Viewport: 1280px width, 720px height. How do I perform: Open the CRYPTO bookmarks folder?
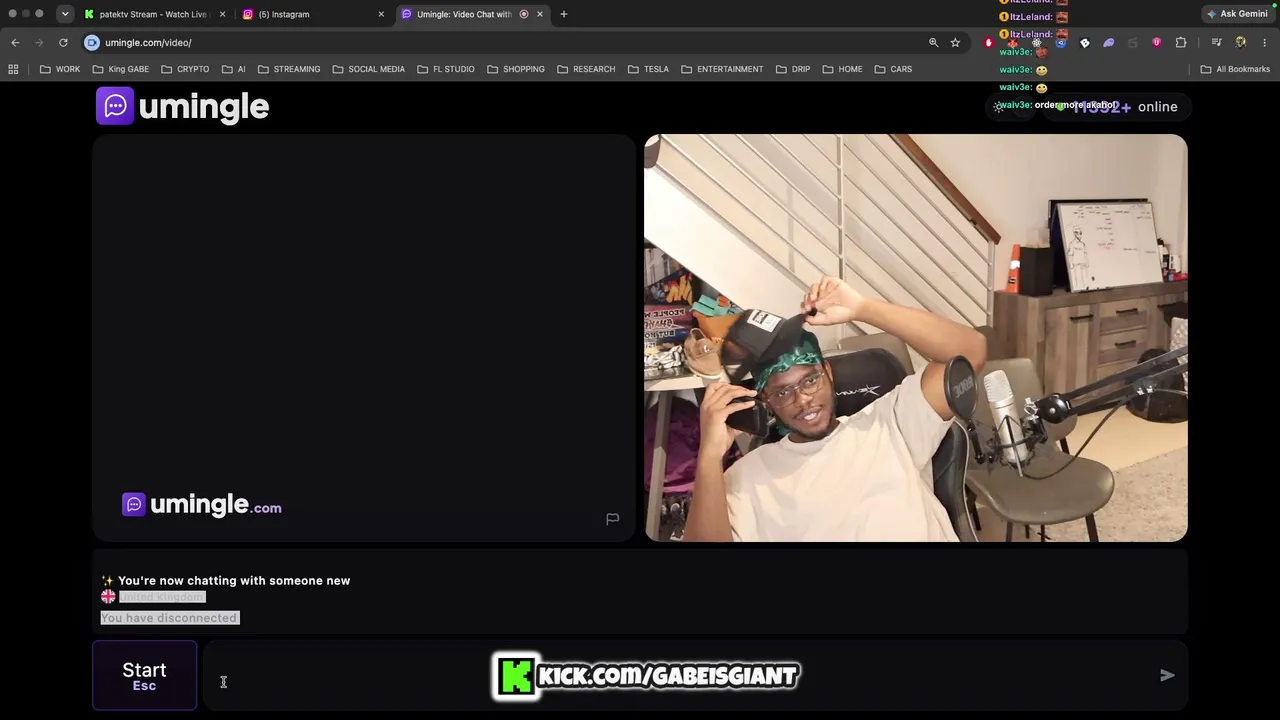[x=185, y=69]
